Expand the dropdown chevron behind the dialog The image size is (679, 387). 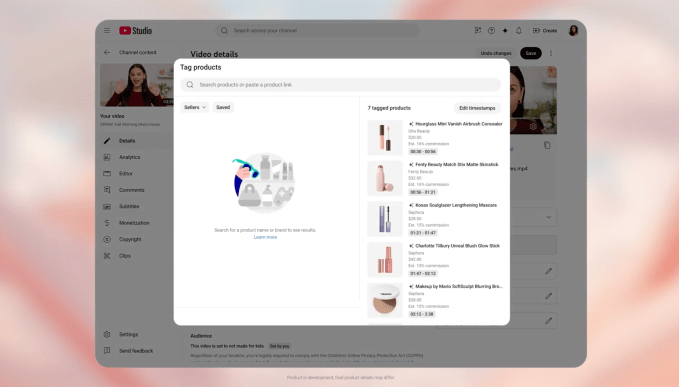click(548, 217)
